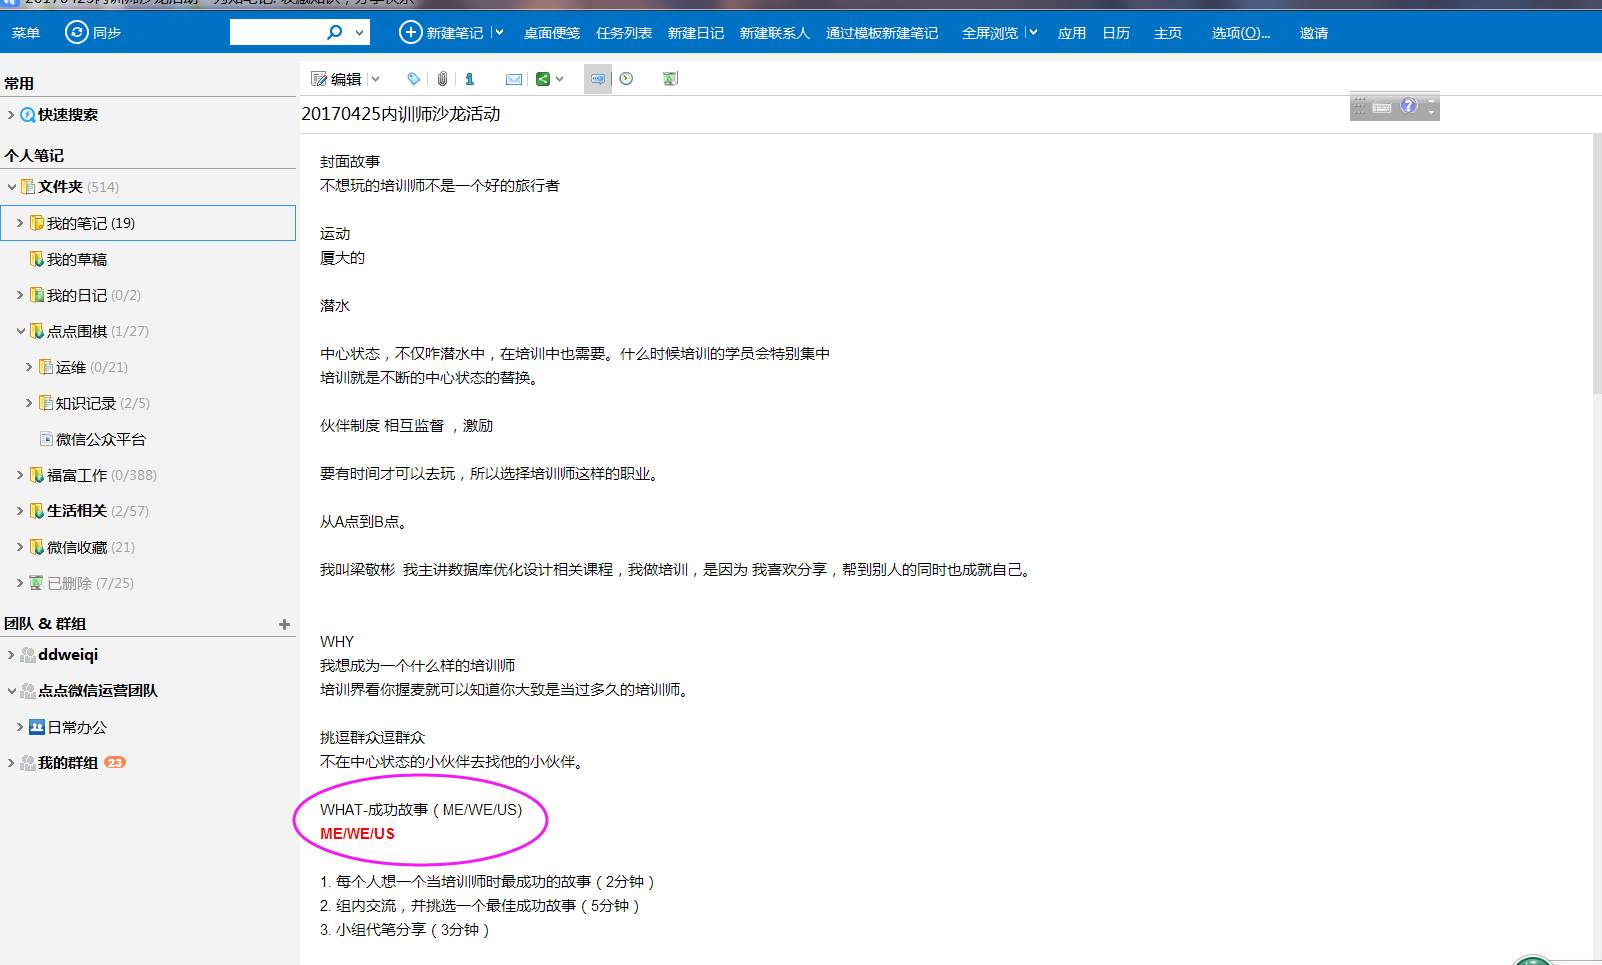Expand the 微信收藏 folder
The image size is (1602, 965).
point(19,547)
